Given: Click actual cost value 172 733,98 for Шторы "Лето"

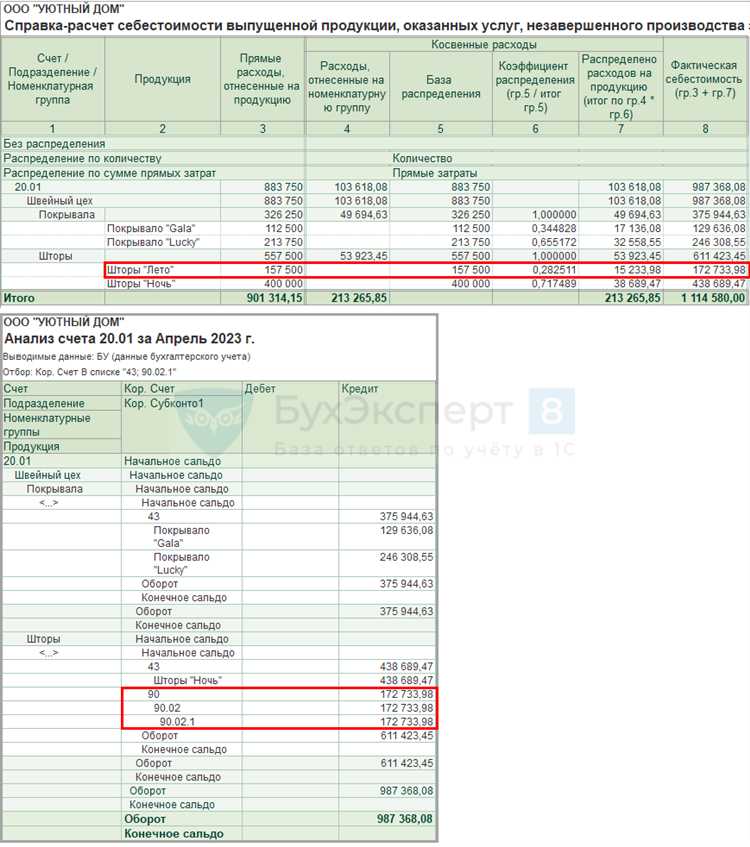Looking at the screenshot, I should click(x=719, y=270).
